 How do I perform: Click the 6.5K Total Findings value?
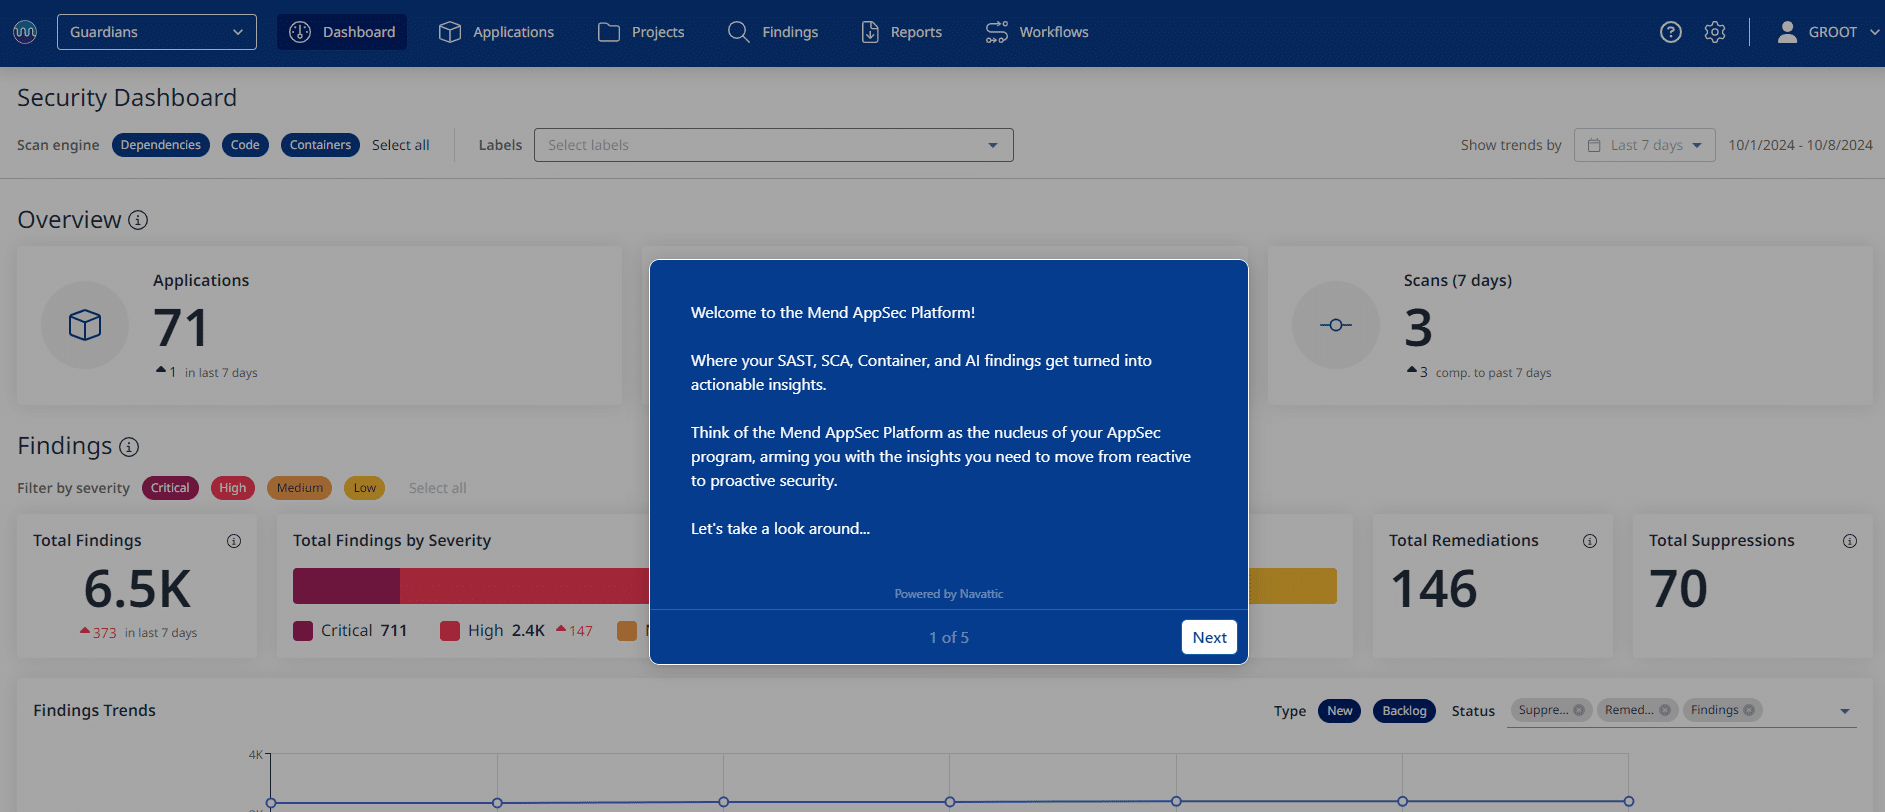(x=137, y=589)
